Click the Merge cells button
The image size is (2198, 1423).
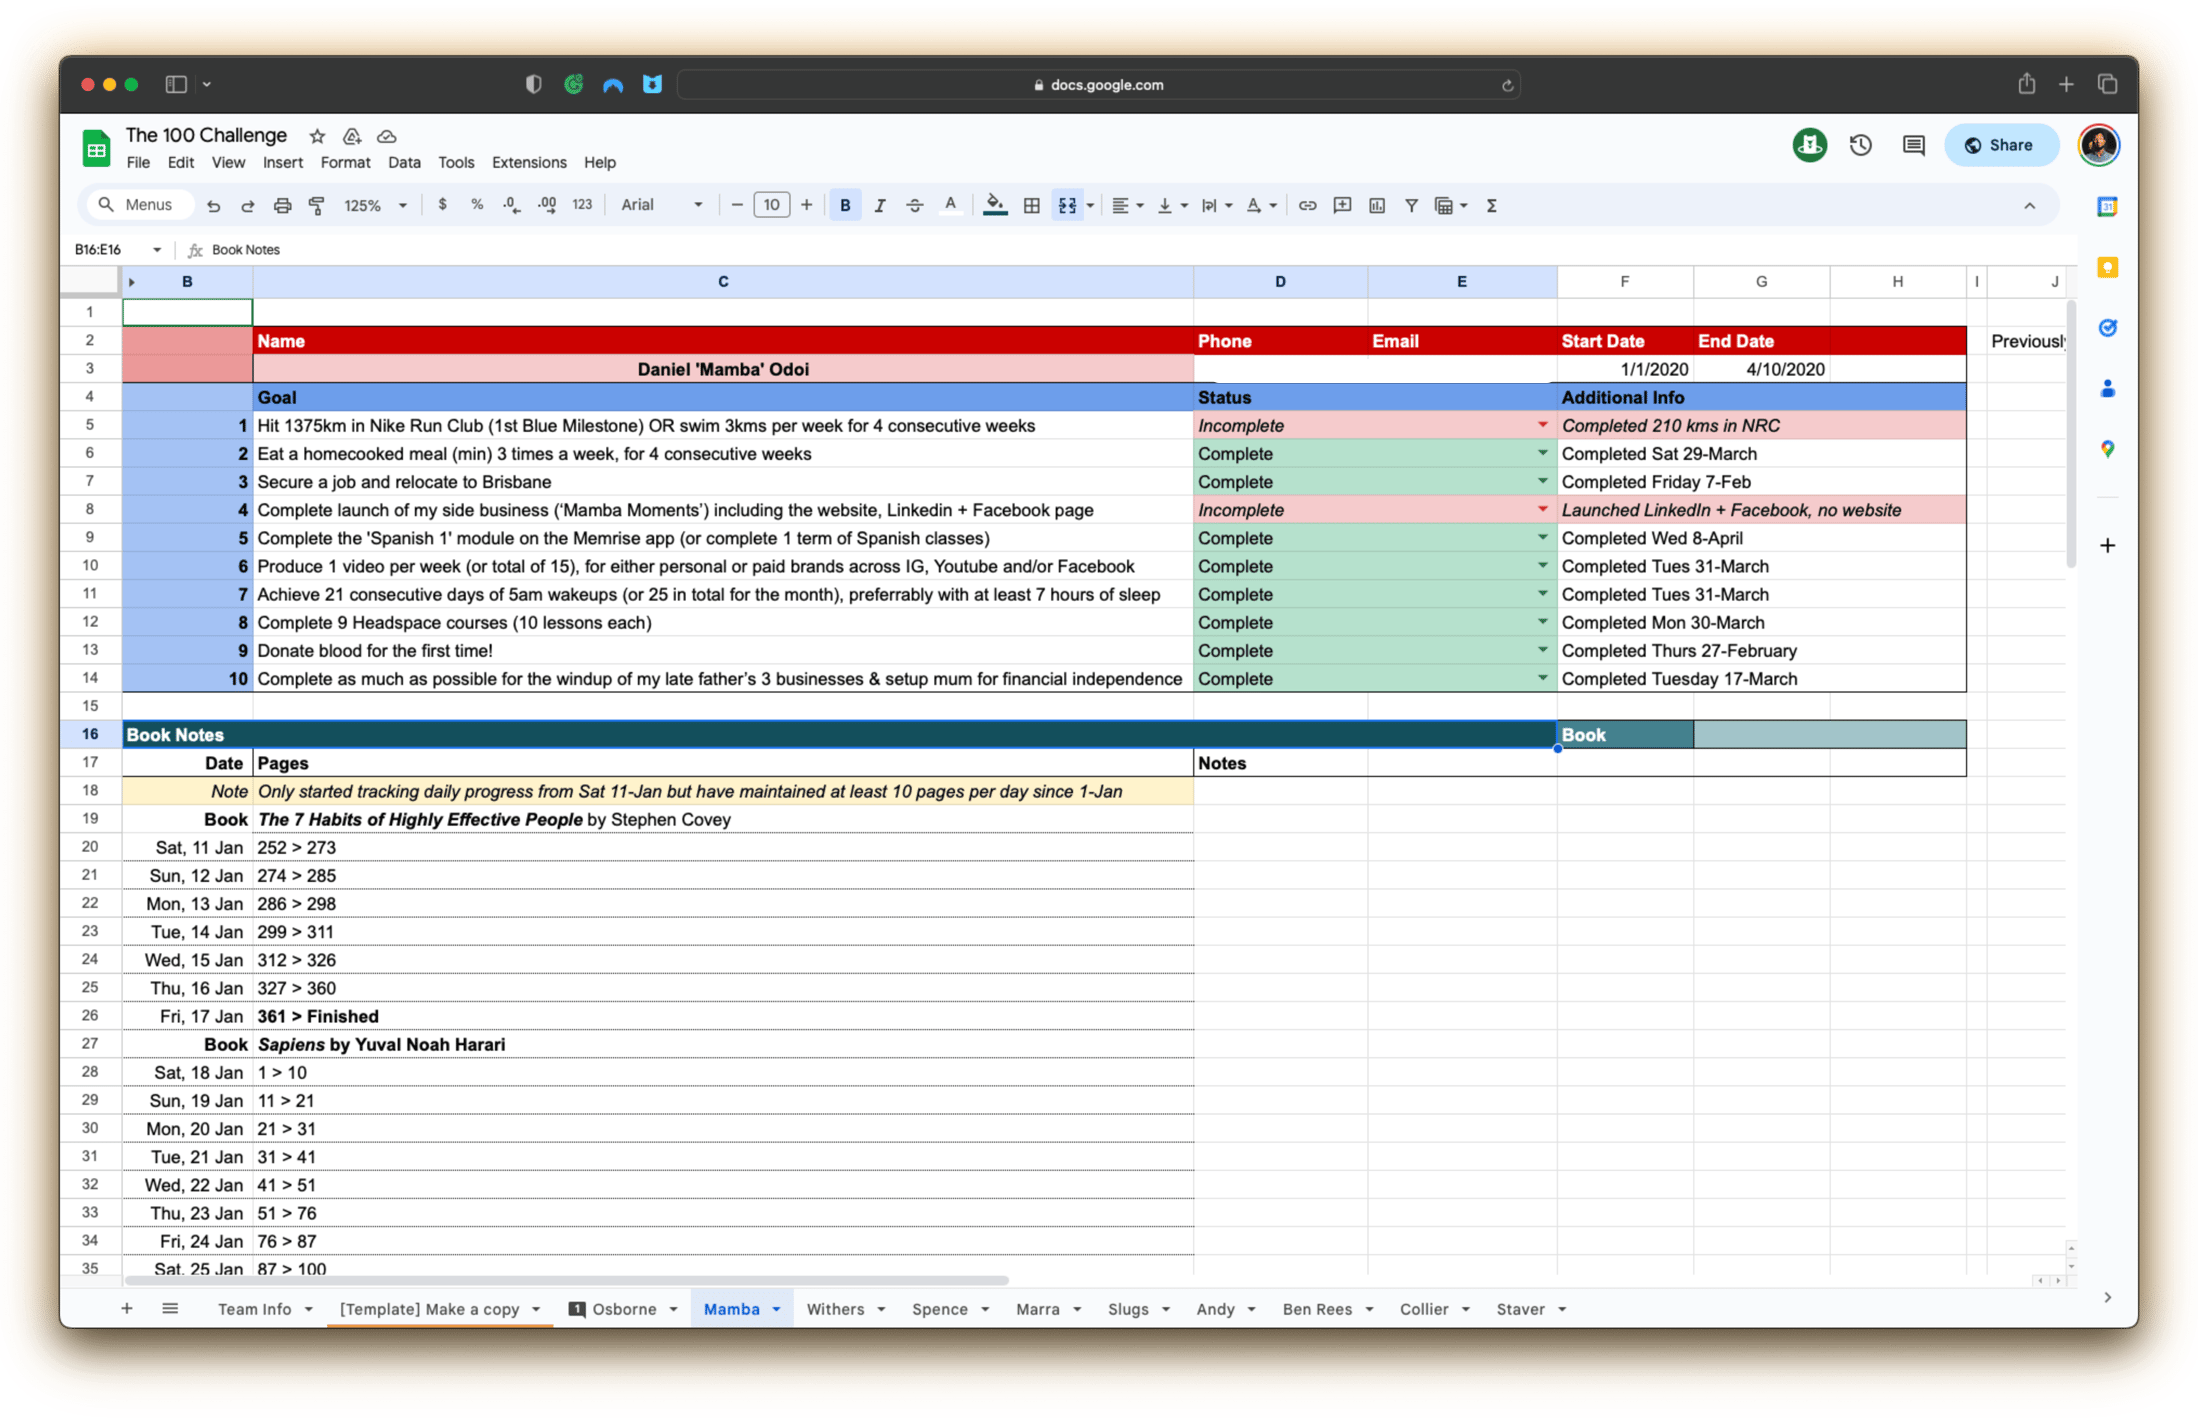click(1067, 205)
